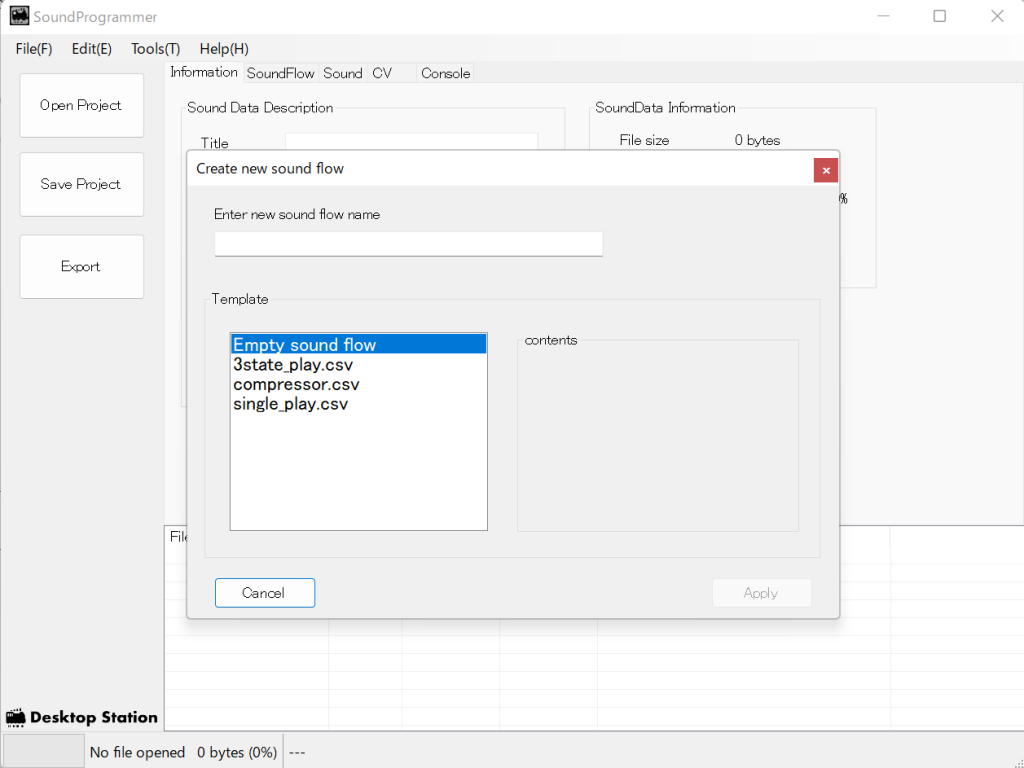The height and width of the screenshot is (768, 1024).
Task: Select Empty sound flow template
Action: pos(305,345)
